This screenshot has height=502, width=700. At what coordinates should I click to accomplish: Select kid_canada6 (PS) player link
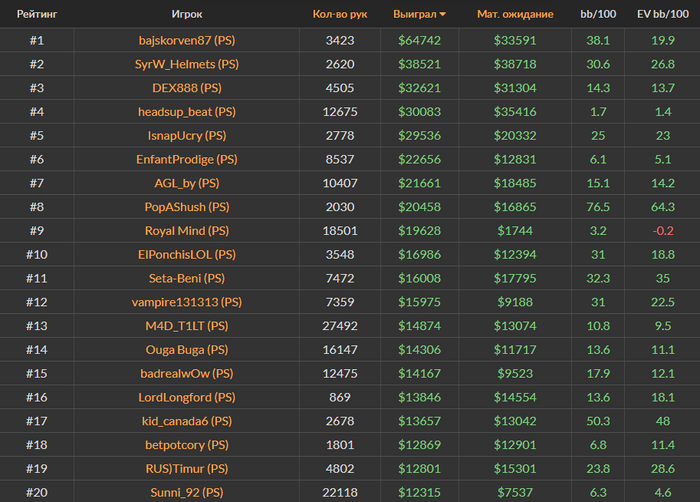[187, 421]
